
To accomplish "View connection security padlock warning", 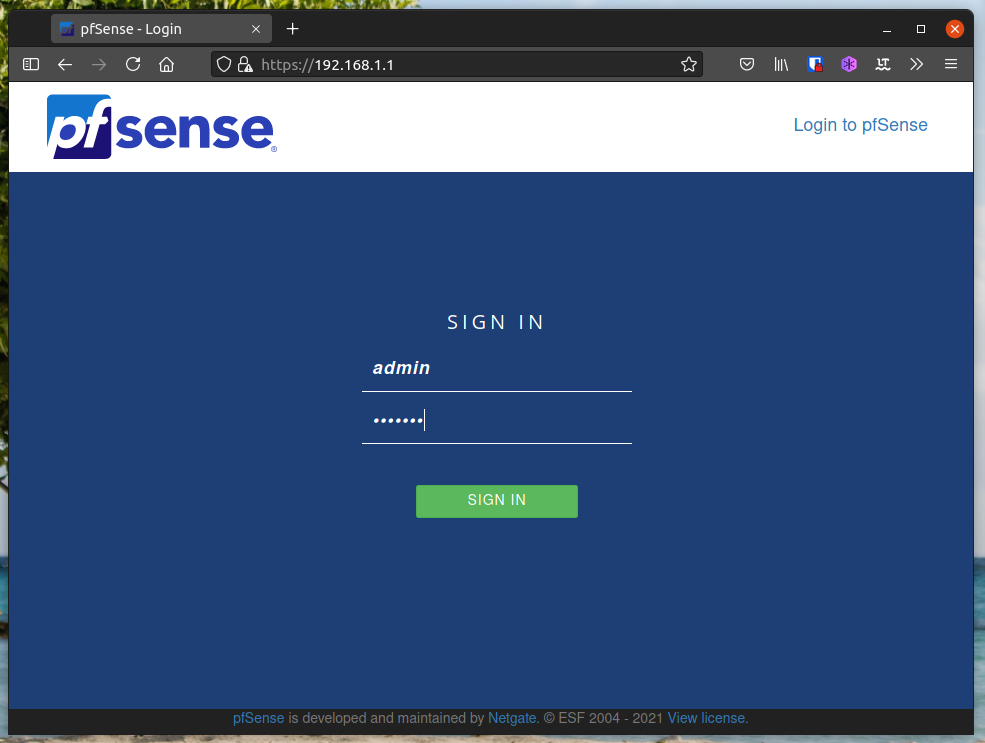I will pyautogui.click(x=245, y=64).
